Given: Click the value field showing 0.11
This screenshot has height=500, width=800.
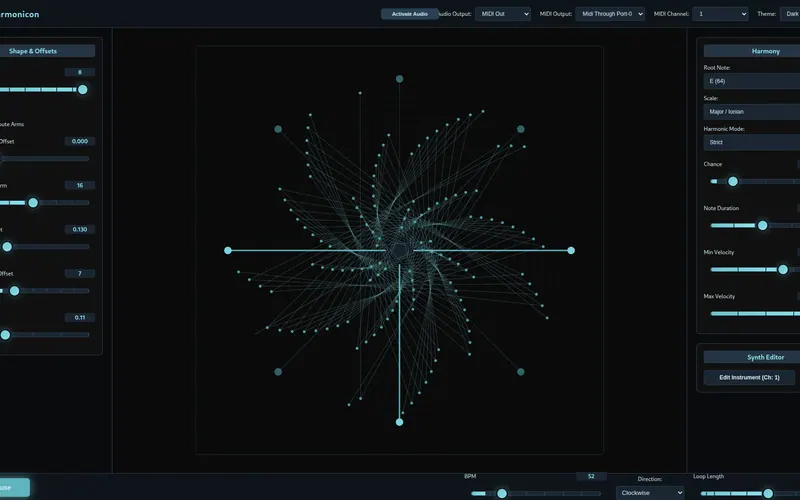Looking at the screenshot, I should pyautogui.click(x=80, y=317).
